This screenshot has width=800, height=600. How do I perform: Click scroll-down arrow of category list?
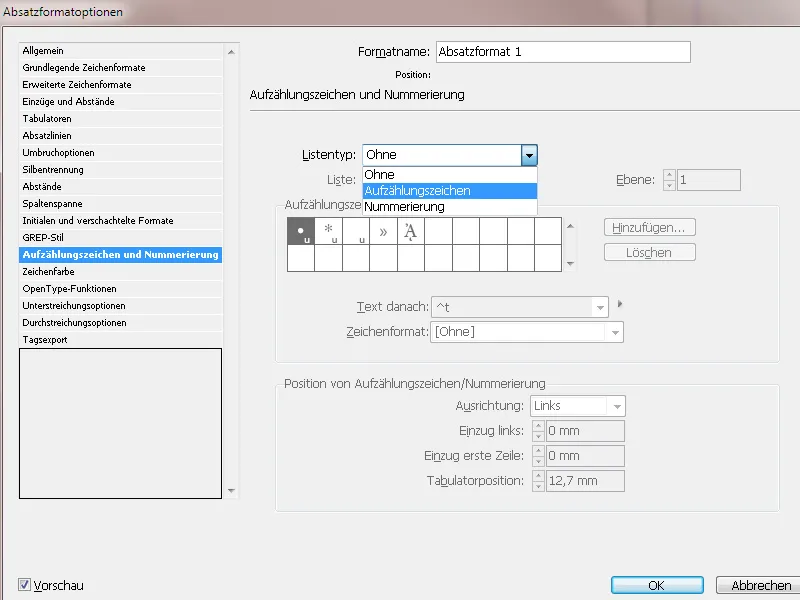click(x=231, y=491)
